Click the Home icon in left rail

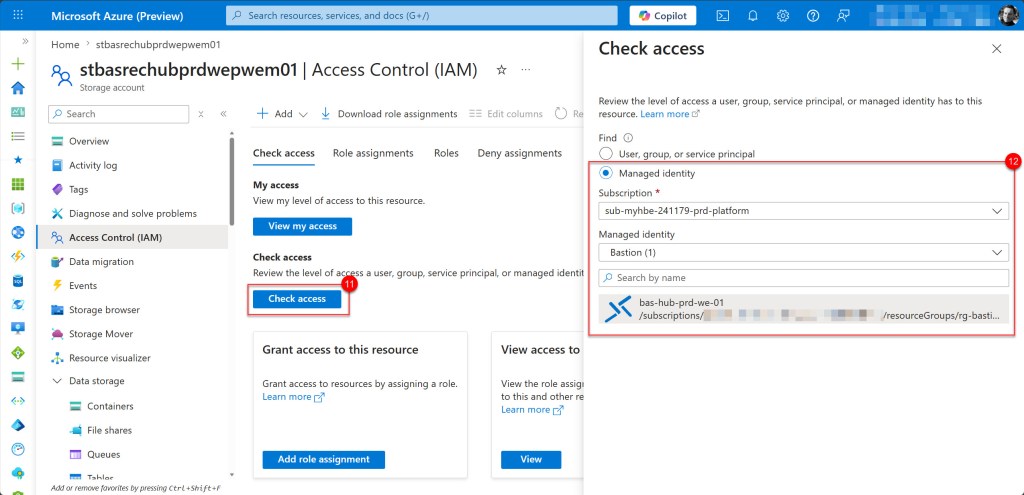click(x=17, y=87)
